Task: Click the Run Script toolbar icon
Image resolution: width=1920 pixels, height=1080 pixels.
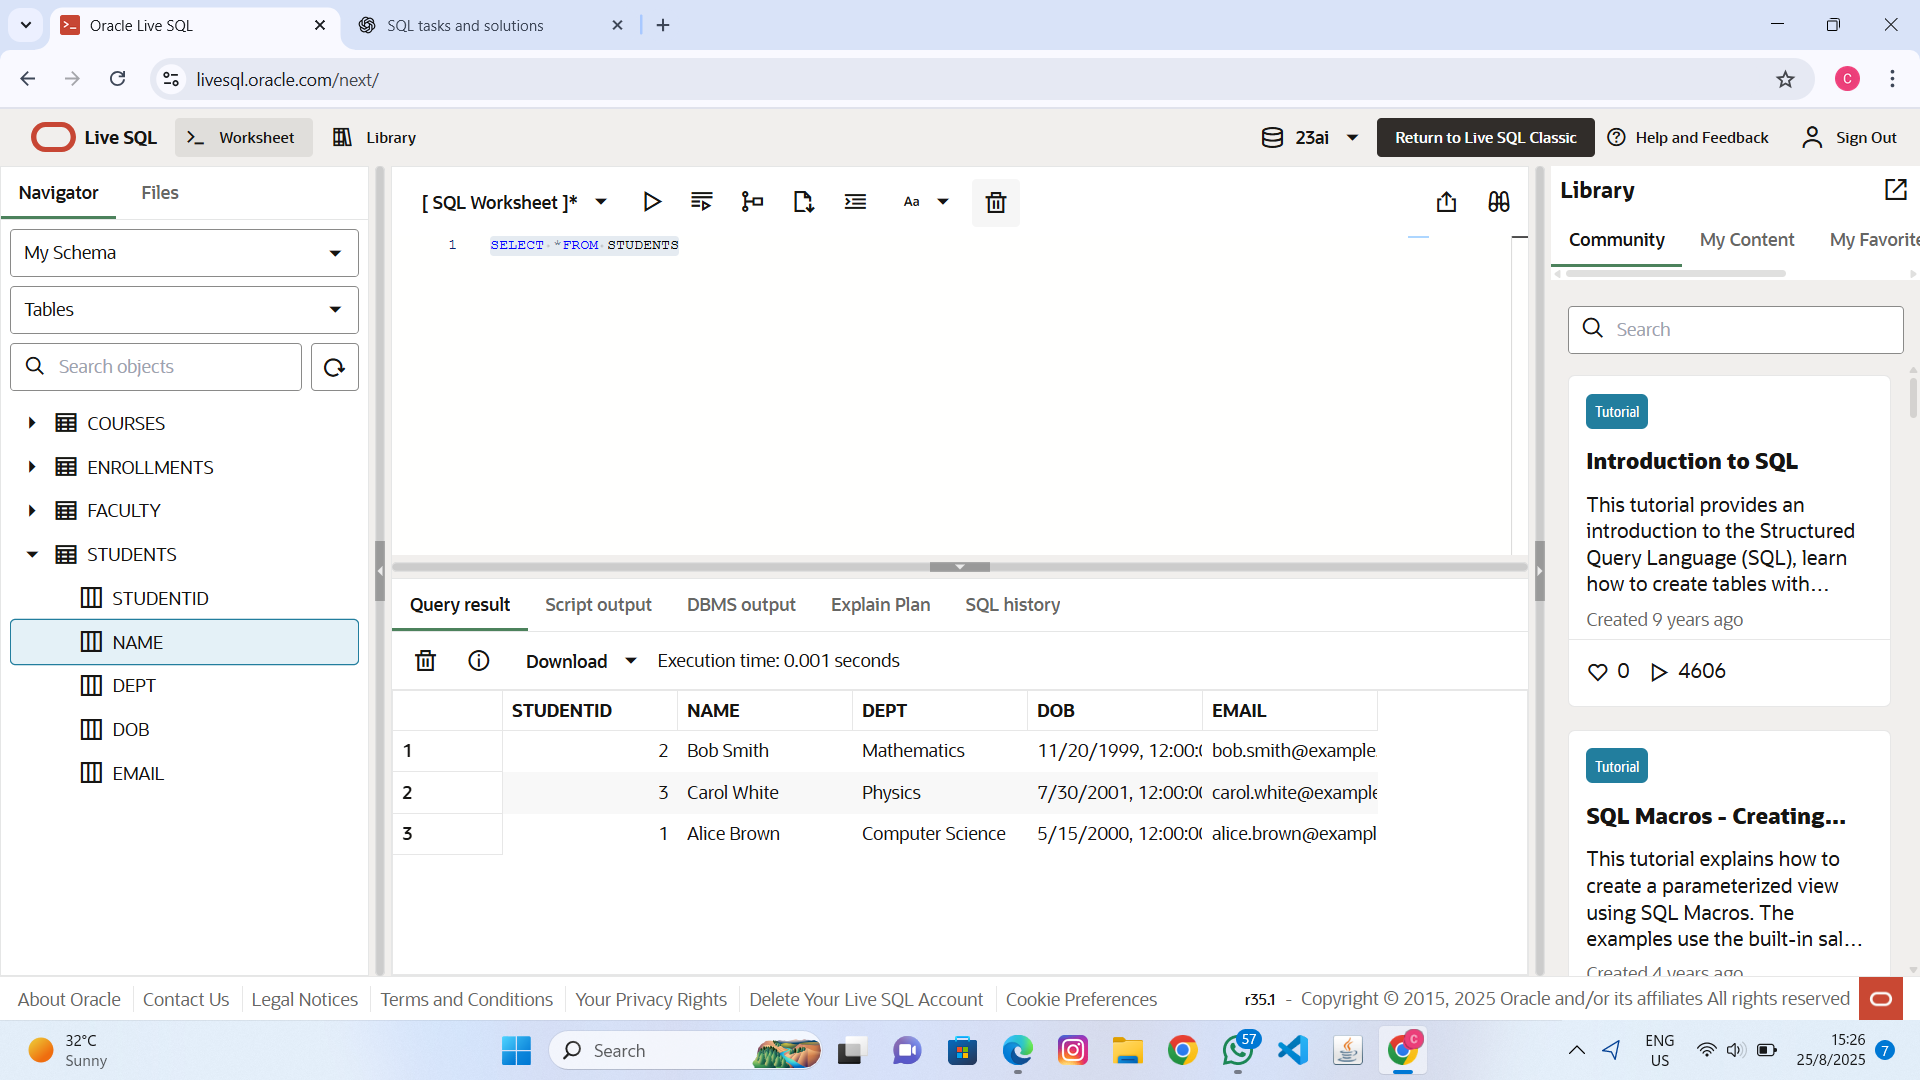Action: tap(702, 202)
